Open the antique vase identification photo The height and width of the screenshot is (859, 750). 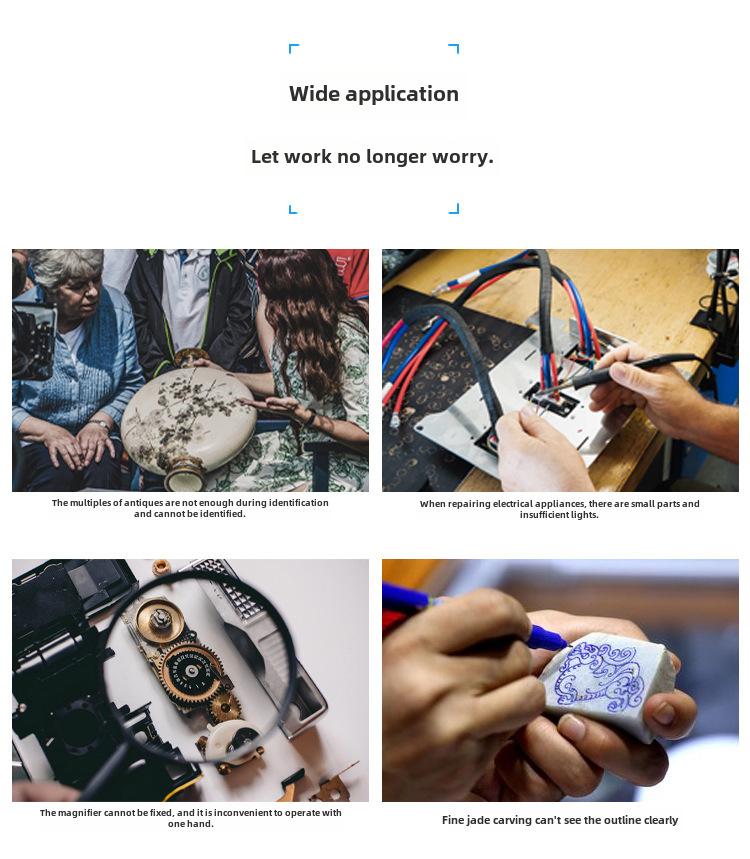pos(190,370)
